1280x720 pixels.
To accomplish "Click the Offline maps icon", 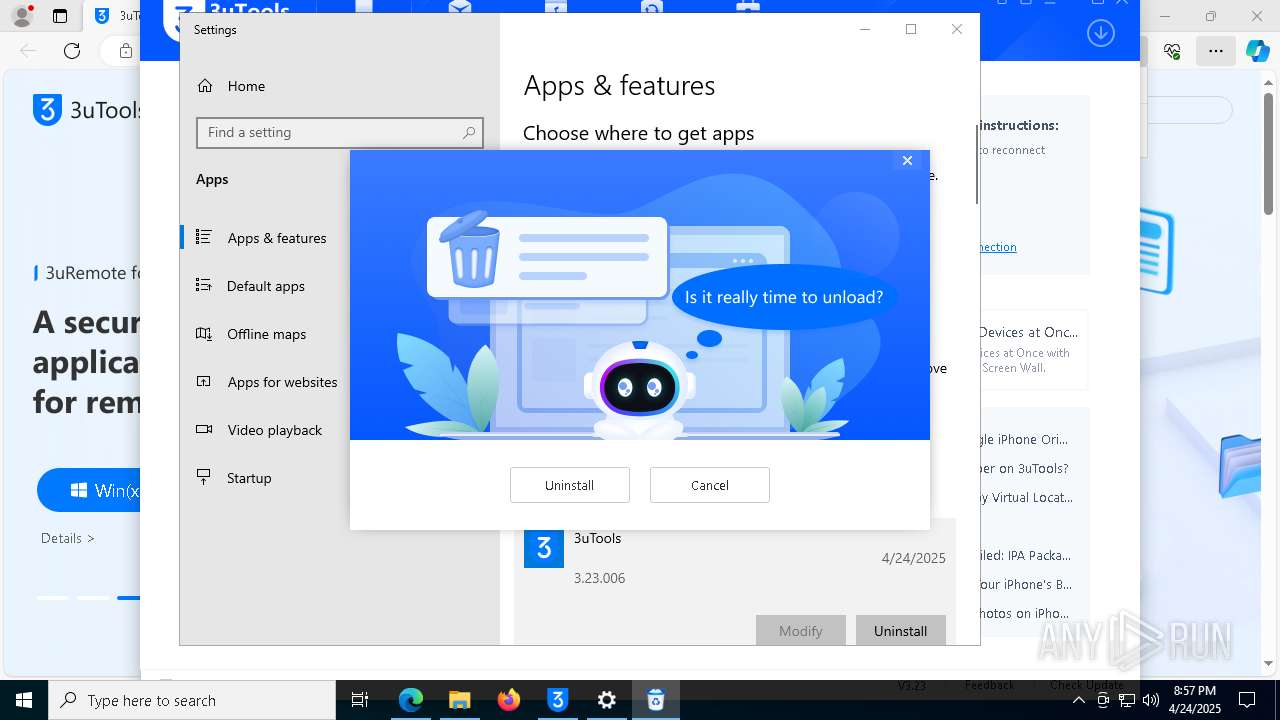I will [204, 333].
